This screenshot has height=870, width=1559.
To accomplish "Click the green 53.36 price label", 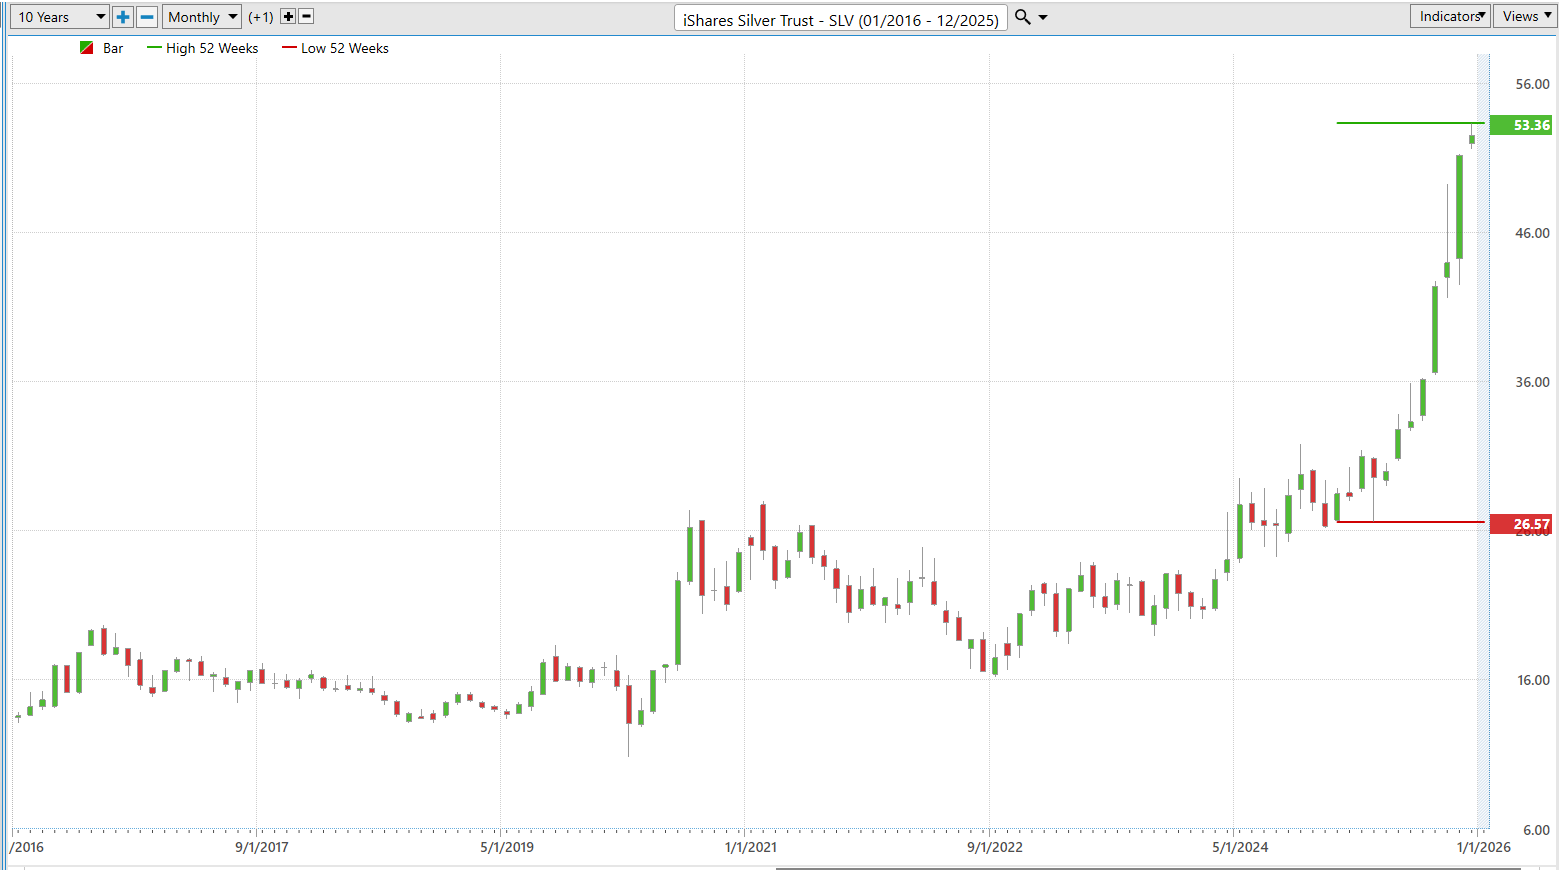I will 1521,125.
